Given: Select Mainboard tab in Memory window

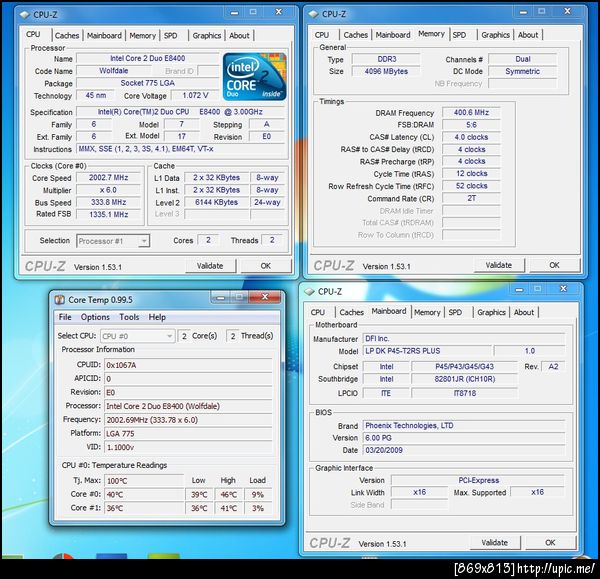Looking at the screenshot, I should pos(393,35).
